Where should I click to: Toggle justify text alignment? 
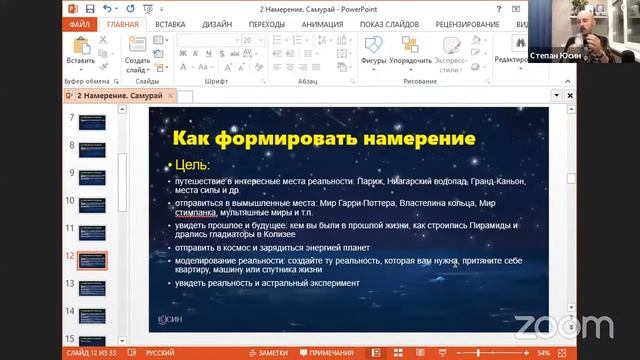pos(316,67)
